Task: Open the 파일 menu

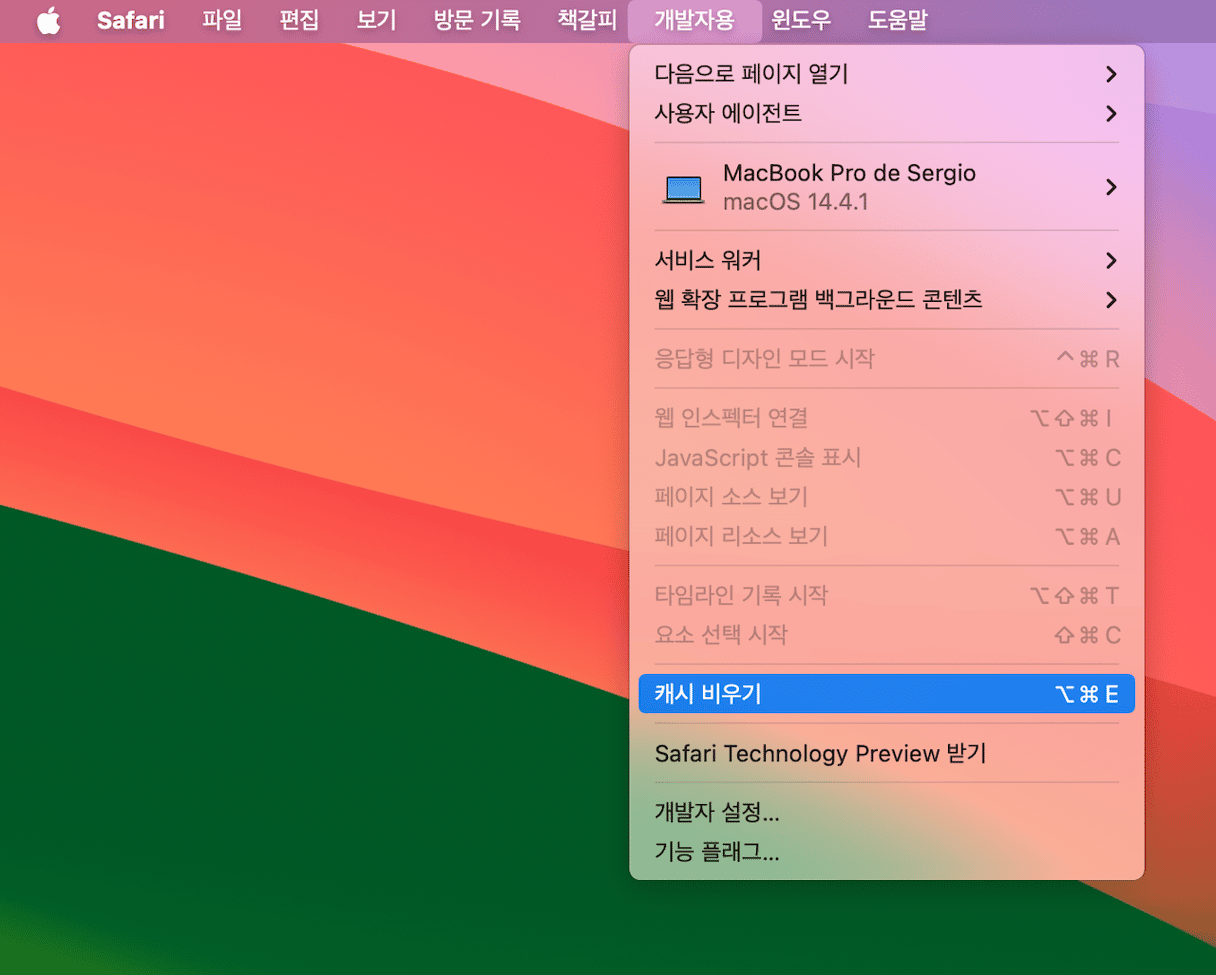Action: [x=222, y=21]
